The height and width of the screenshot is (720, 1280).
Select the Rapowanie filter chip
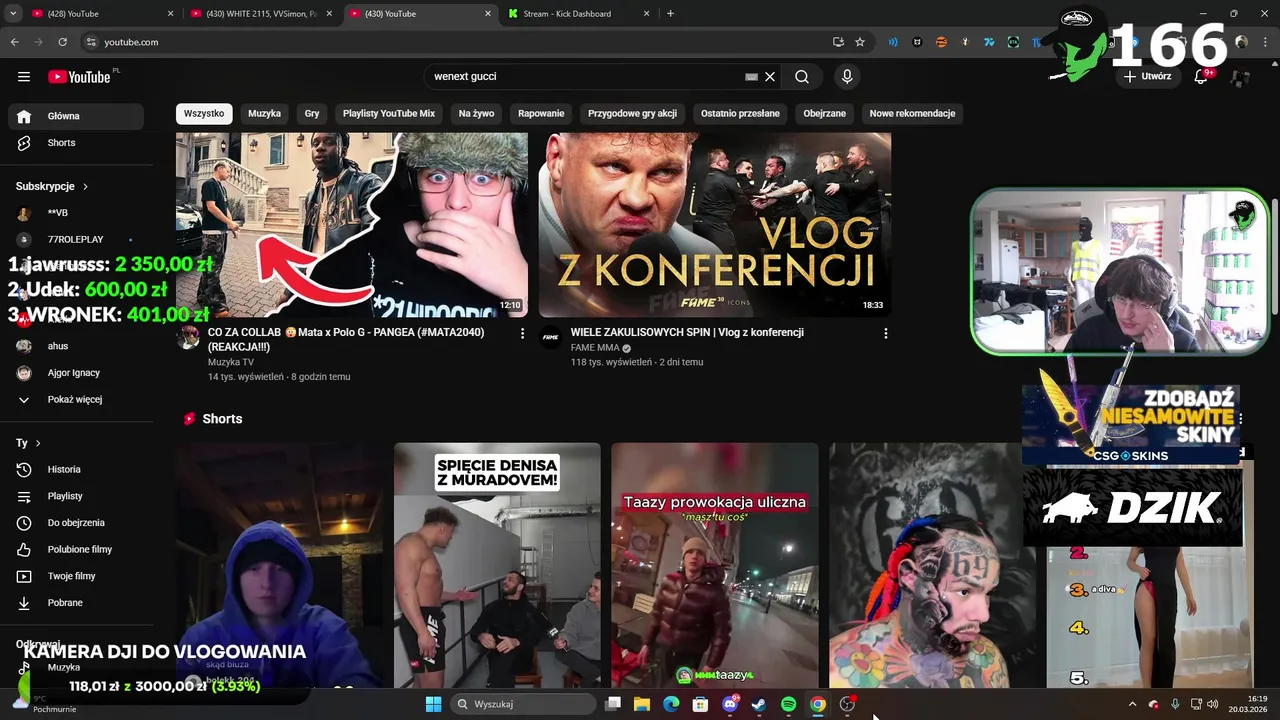[541, 114]
